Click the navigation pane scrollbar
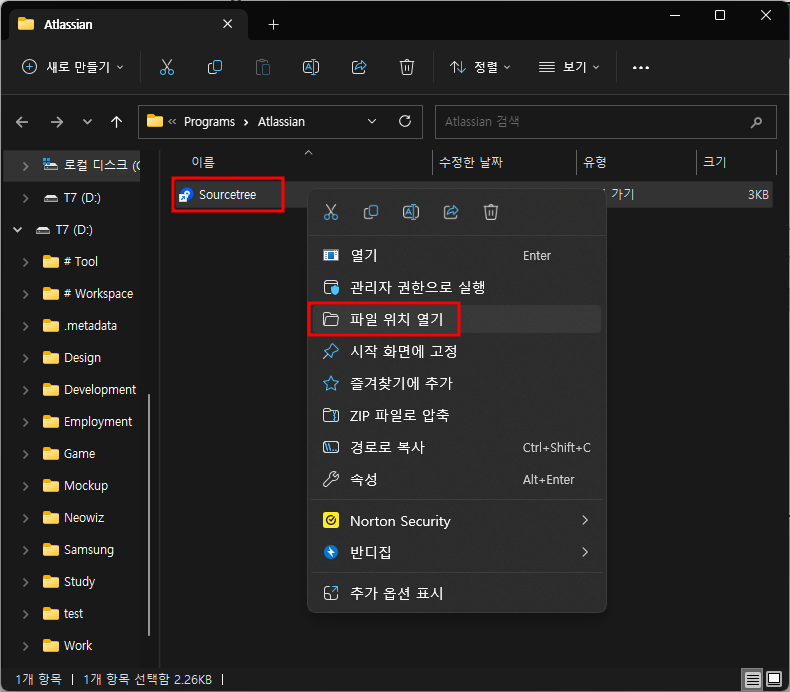 tap(149, 514)
